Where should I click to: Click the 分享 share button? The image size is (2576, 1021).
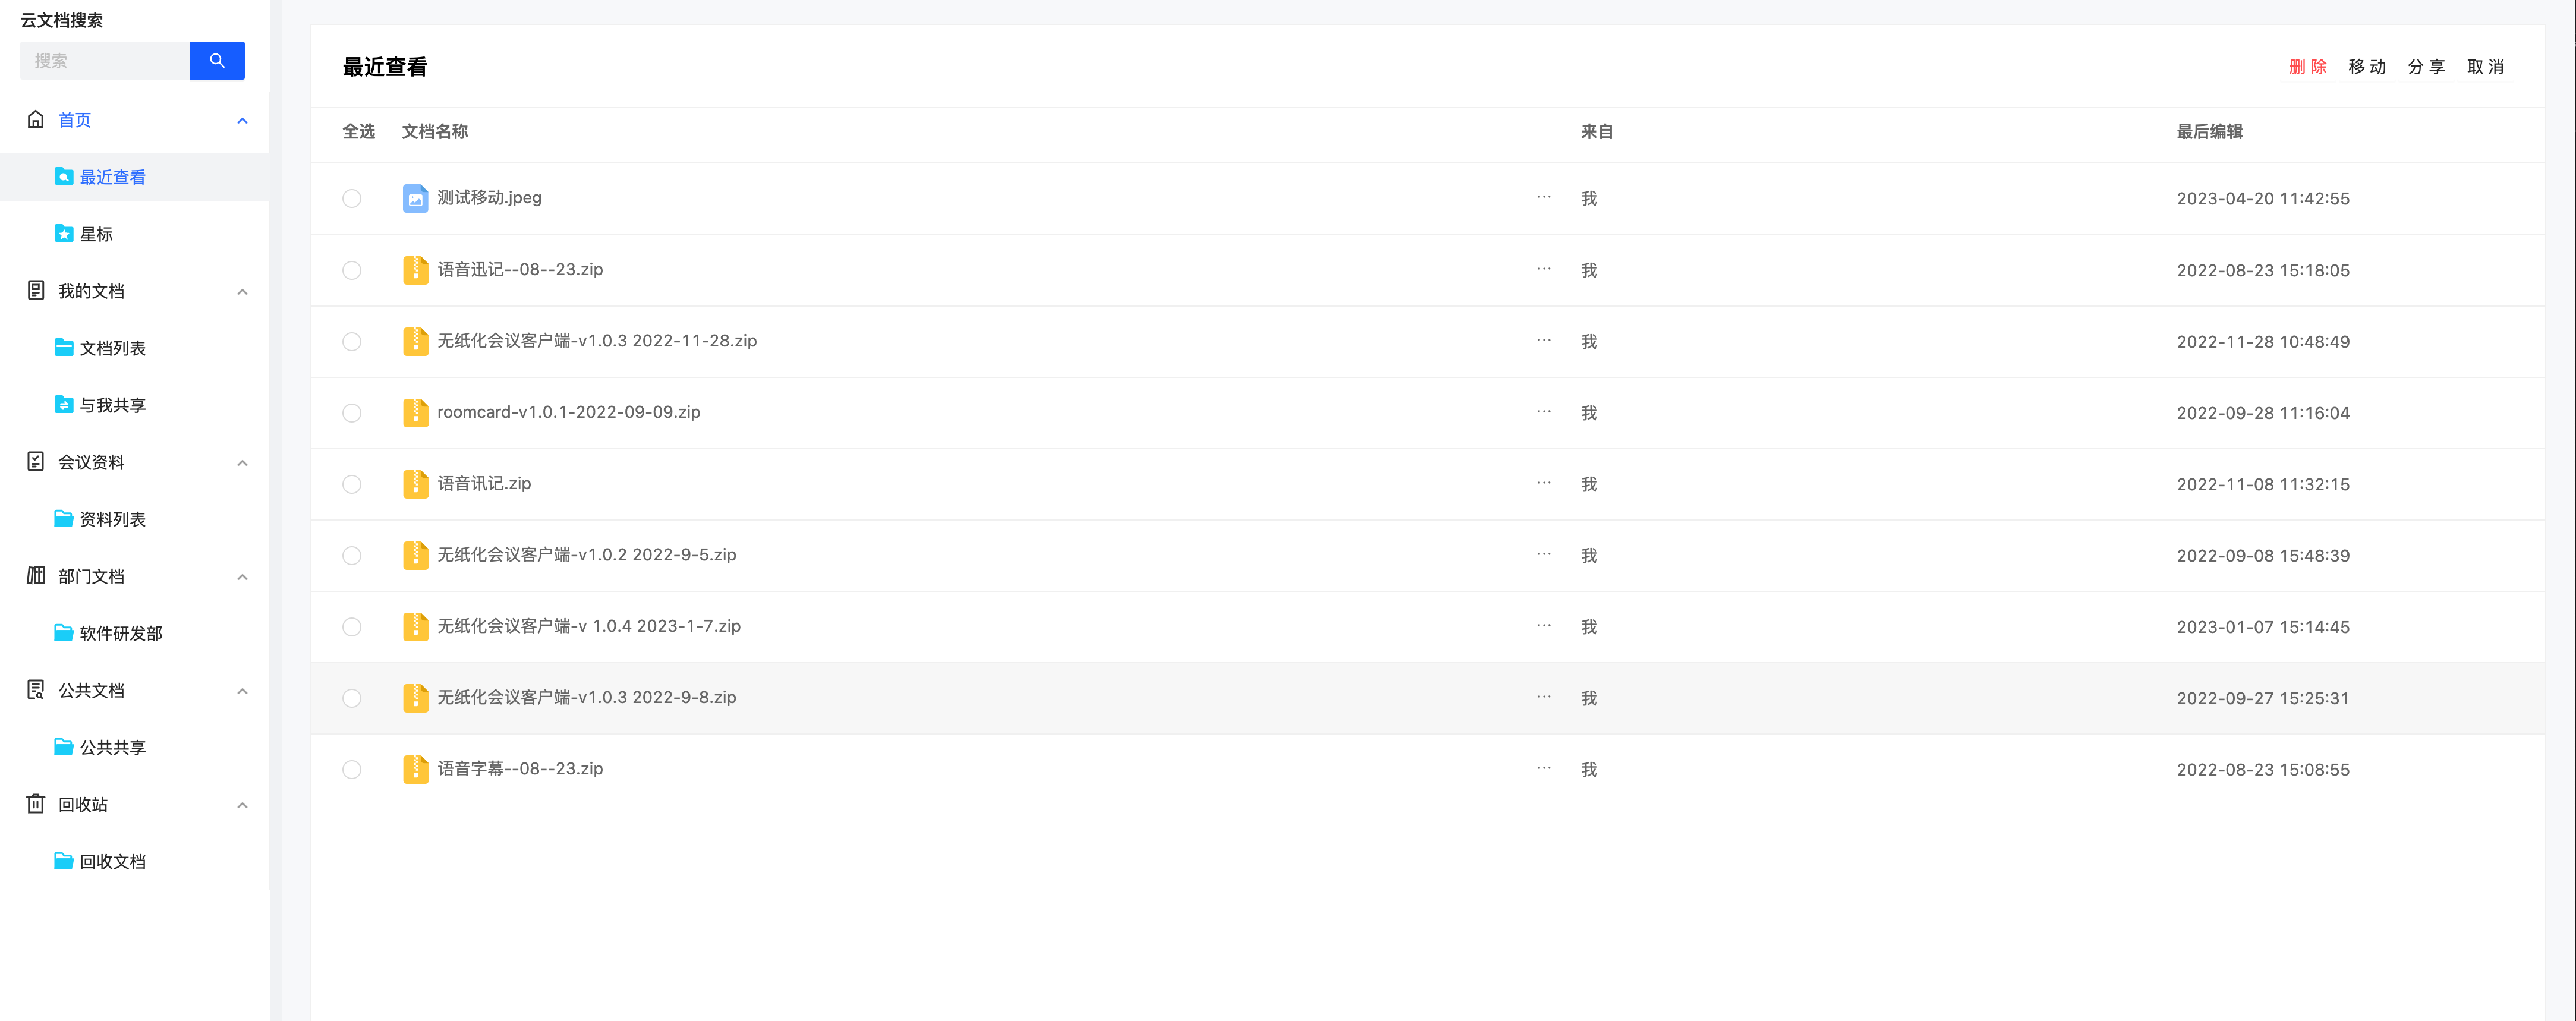pos(2426,66)
